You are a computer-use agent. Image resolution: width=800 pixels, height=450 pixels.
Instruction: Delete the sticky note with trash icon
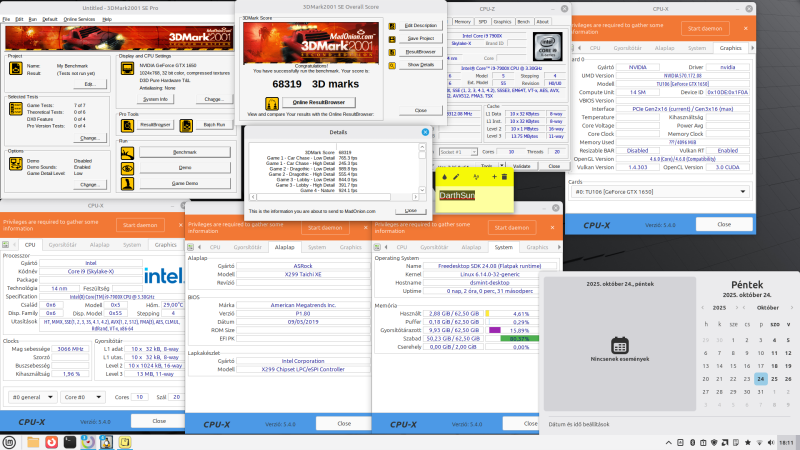pos(504,177)
